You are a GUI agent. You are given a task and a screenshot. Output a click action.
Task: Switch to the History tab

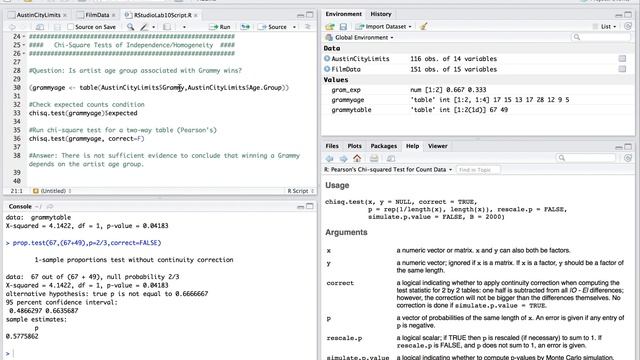click(x=381, y=14)
